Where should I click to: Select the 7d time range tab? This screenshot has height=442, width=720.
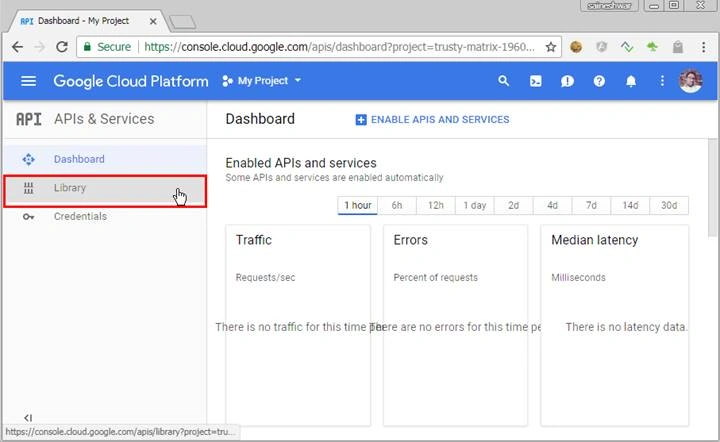[x=591, y=205]
